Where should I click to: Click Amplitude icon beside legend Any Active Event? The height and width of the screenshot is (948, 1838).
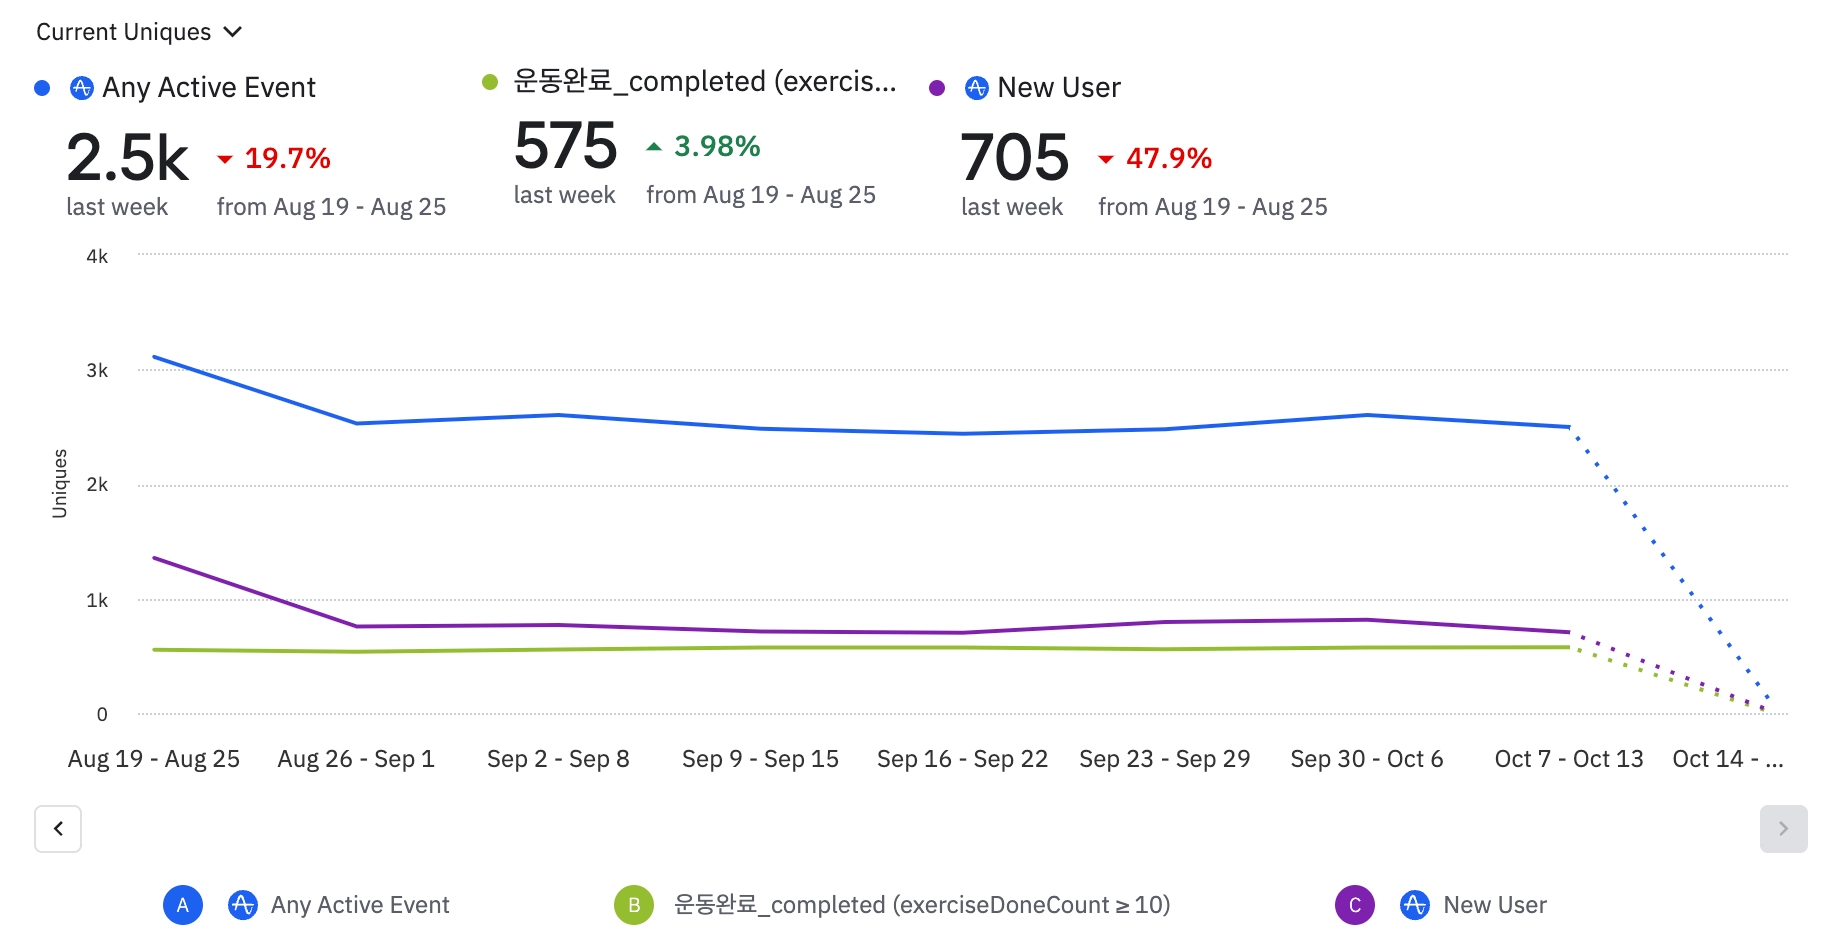243,905
